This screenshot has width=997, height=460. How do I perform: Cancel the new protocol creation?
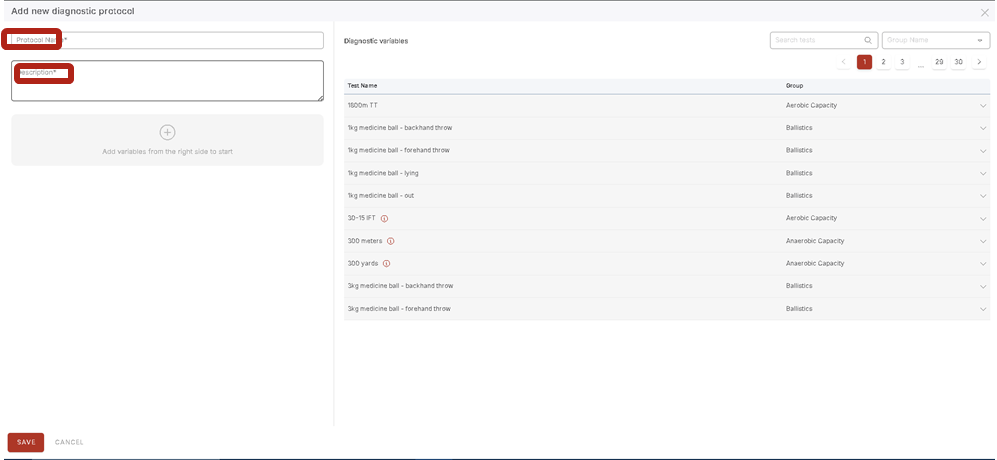(x=69, y=442)
